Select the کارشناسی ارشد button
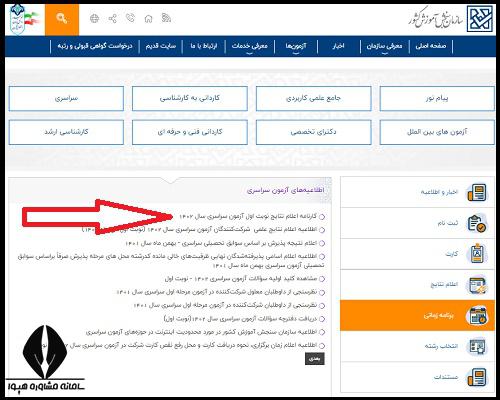The image size is (500, 400). [x=66, y=132]
